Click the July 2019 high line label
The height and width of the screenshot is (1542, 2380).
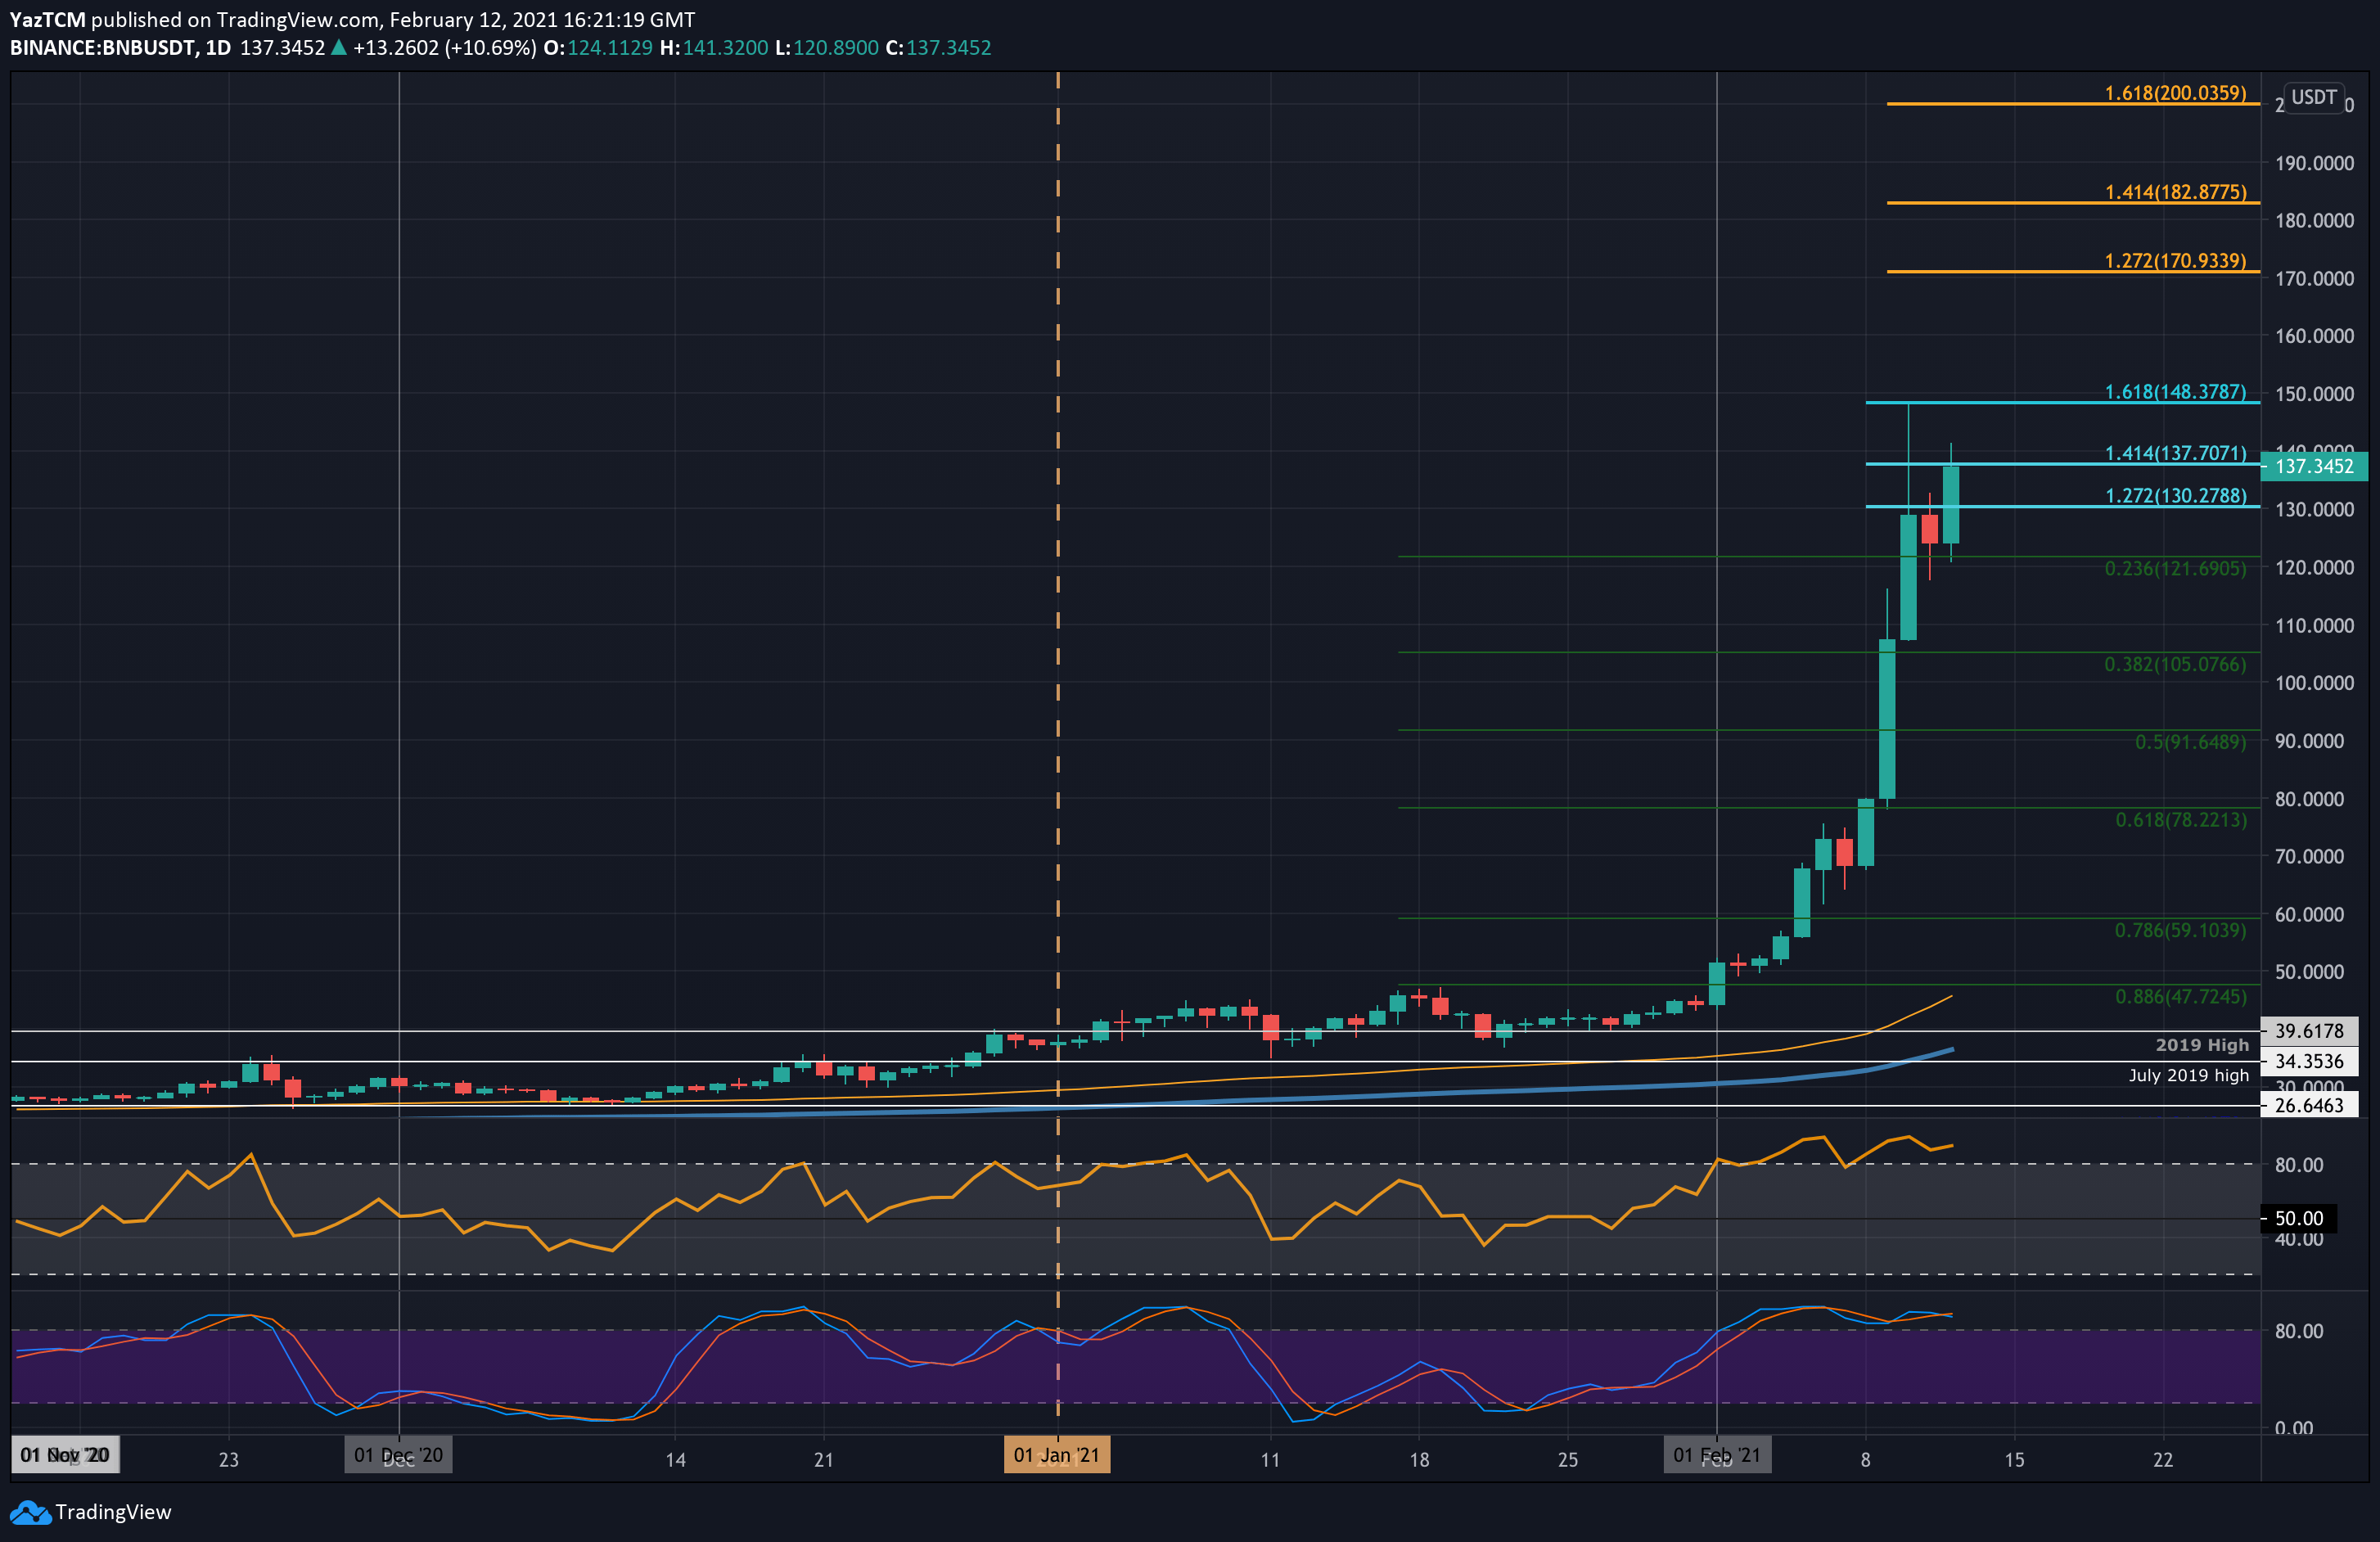[2188, 1075]
